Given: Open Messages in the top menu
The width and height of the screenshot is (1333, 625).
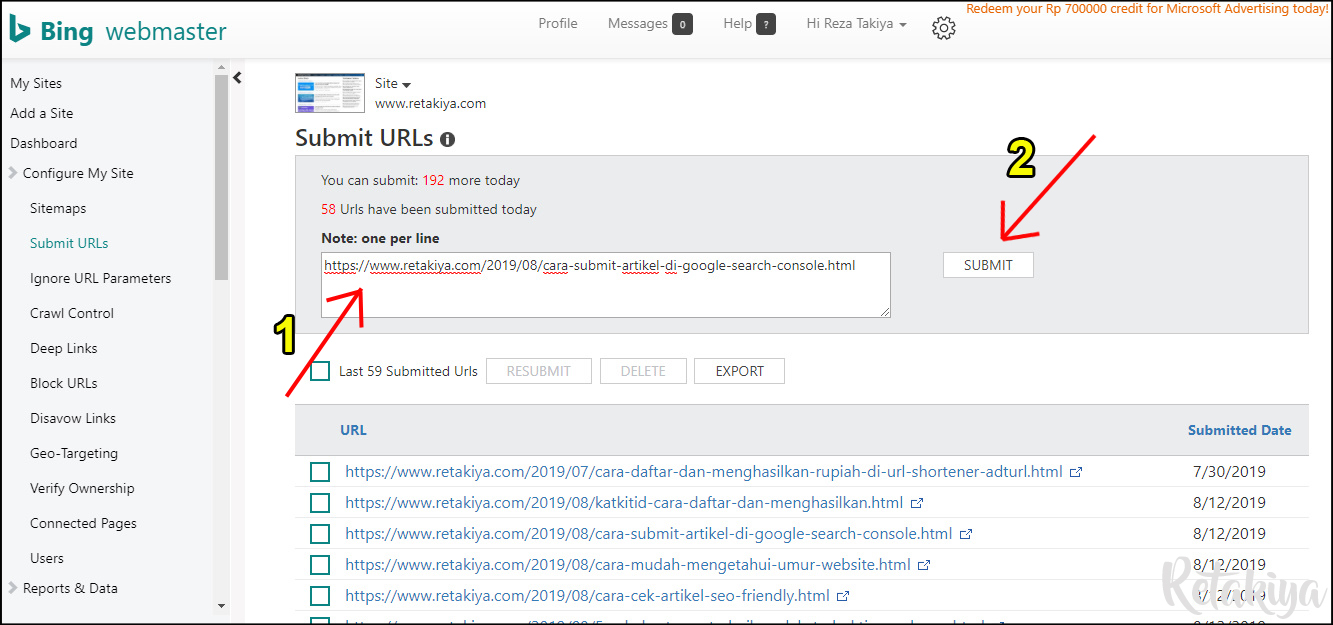Looking at the screenshot, I should 638,24.
